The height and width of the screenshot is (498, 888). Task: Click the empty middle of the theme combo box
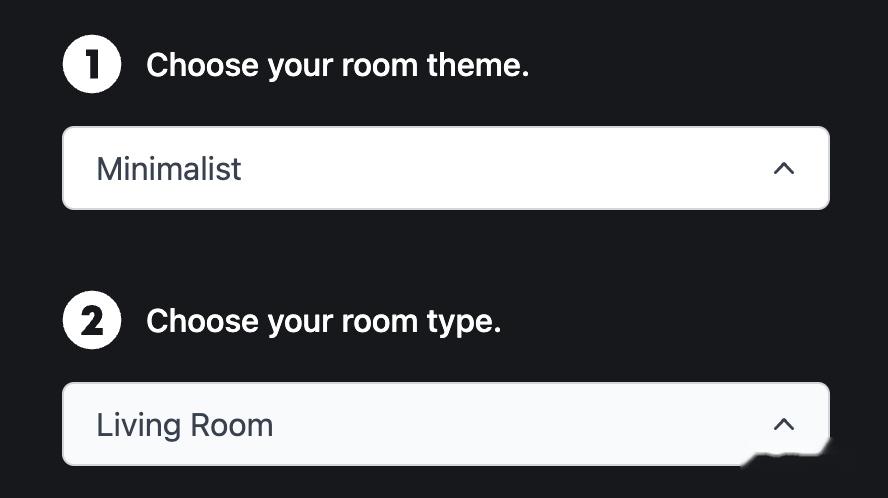pos(500,169)
